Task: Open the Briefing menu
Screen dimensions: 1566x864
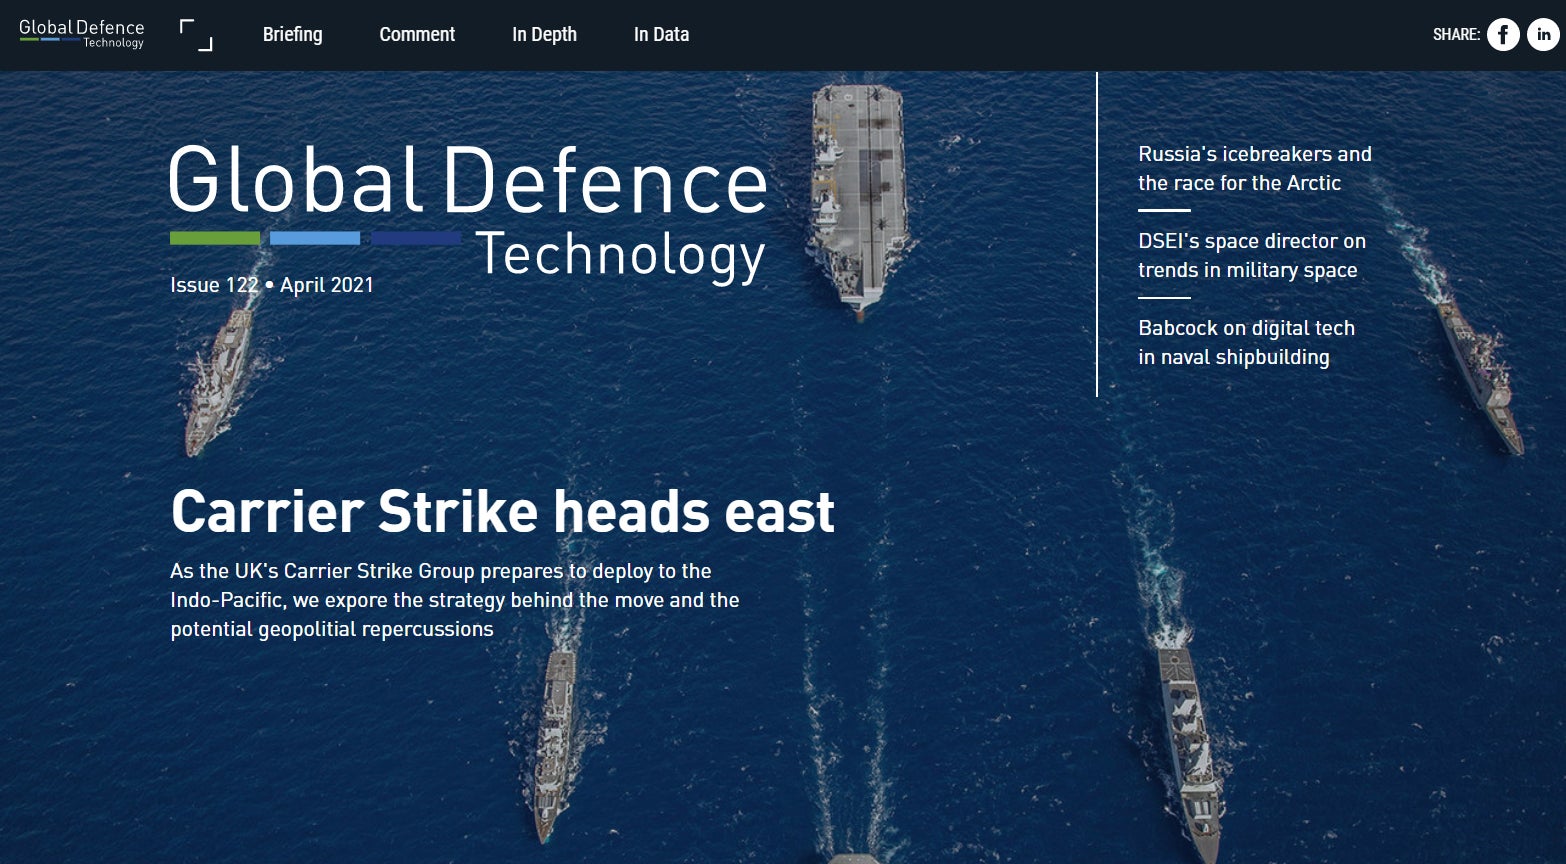Action: tap(292, 34)
